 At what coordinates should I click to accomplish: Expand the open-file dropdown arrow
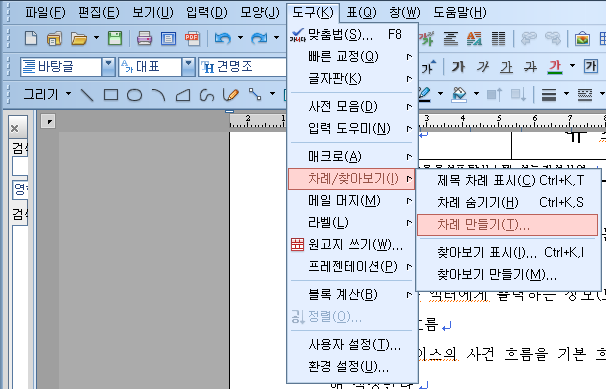point(96,38)
